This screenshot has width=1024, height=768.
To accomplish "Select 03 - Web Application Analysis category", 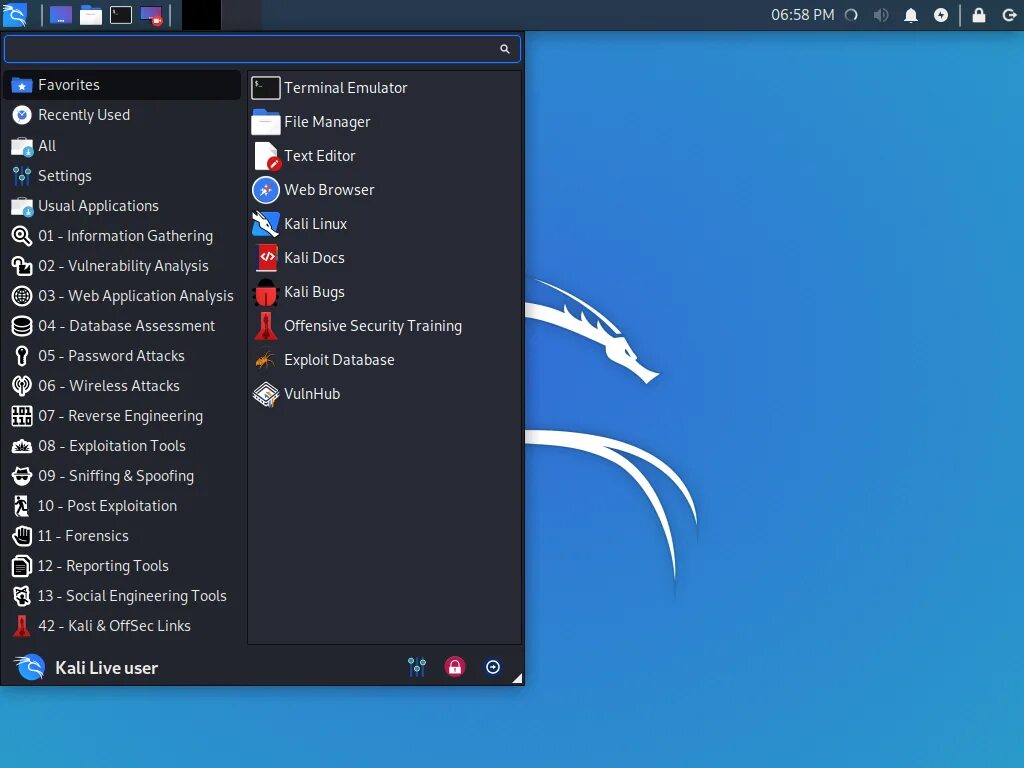I will point(122,295).
